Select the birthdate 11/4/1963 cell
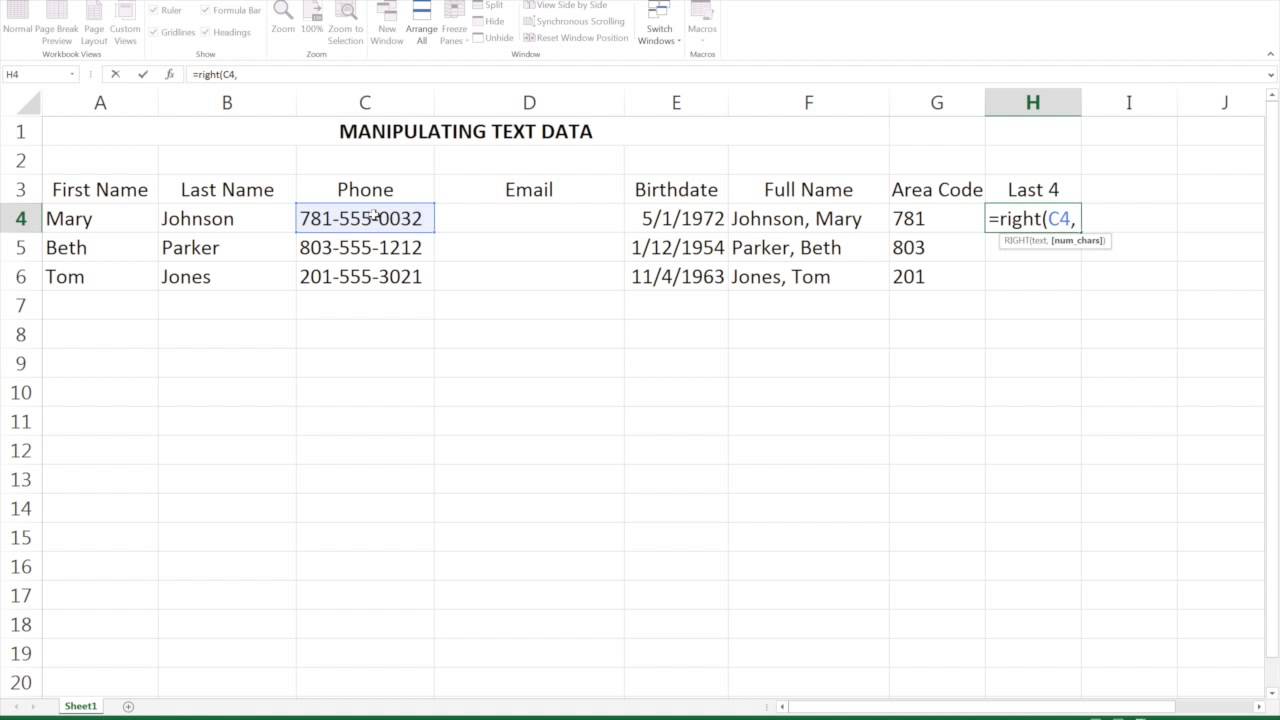Screen dimensions: 1280x720 pos(676,276)
